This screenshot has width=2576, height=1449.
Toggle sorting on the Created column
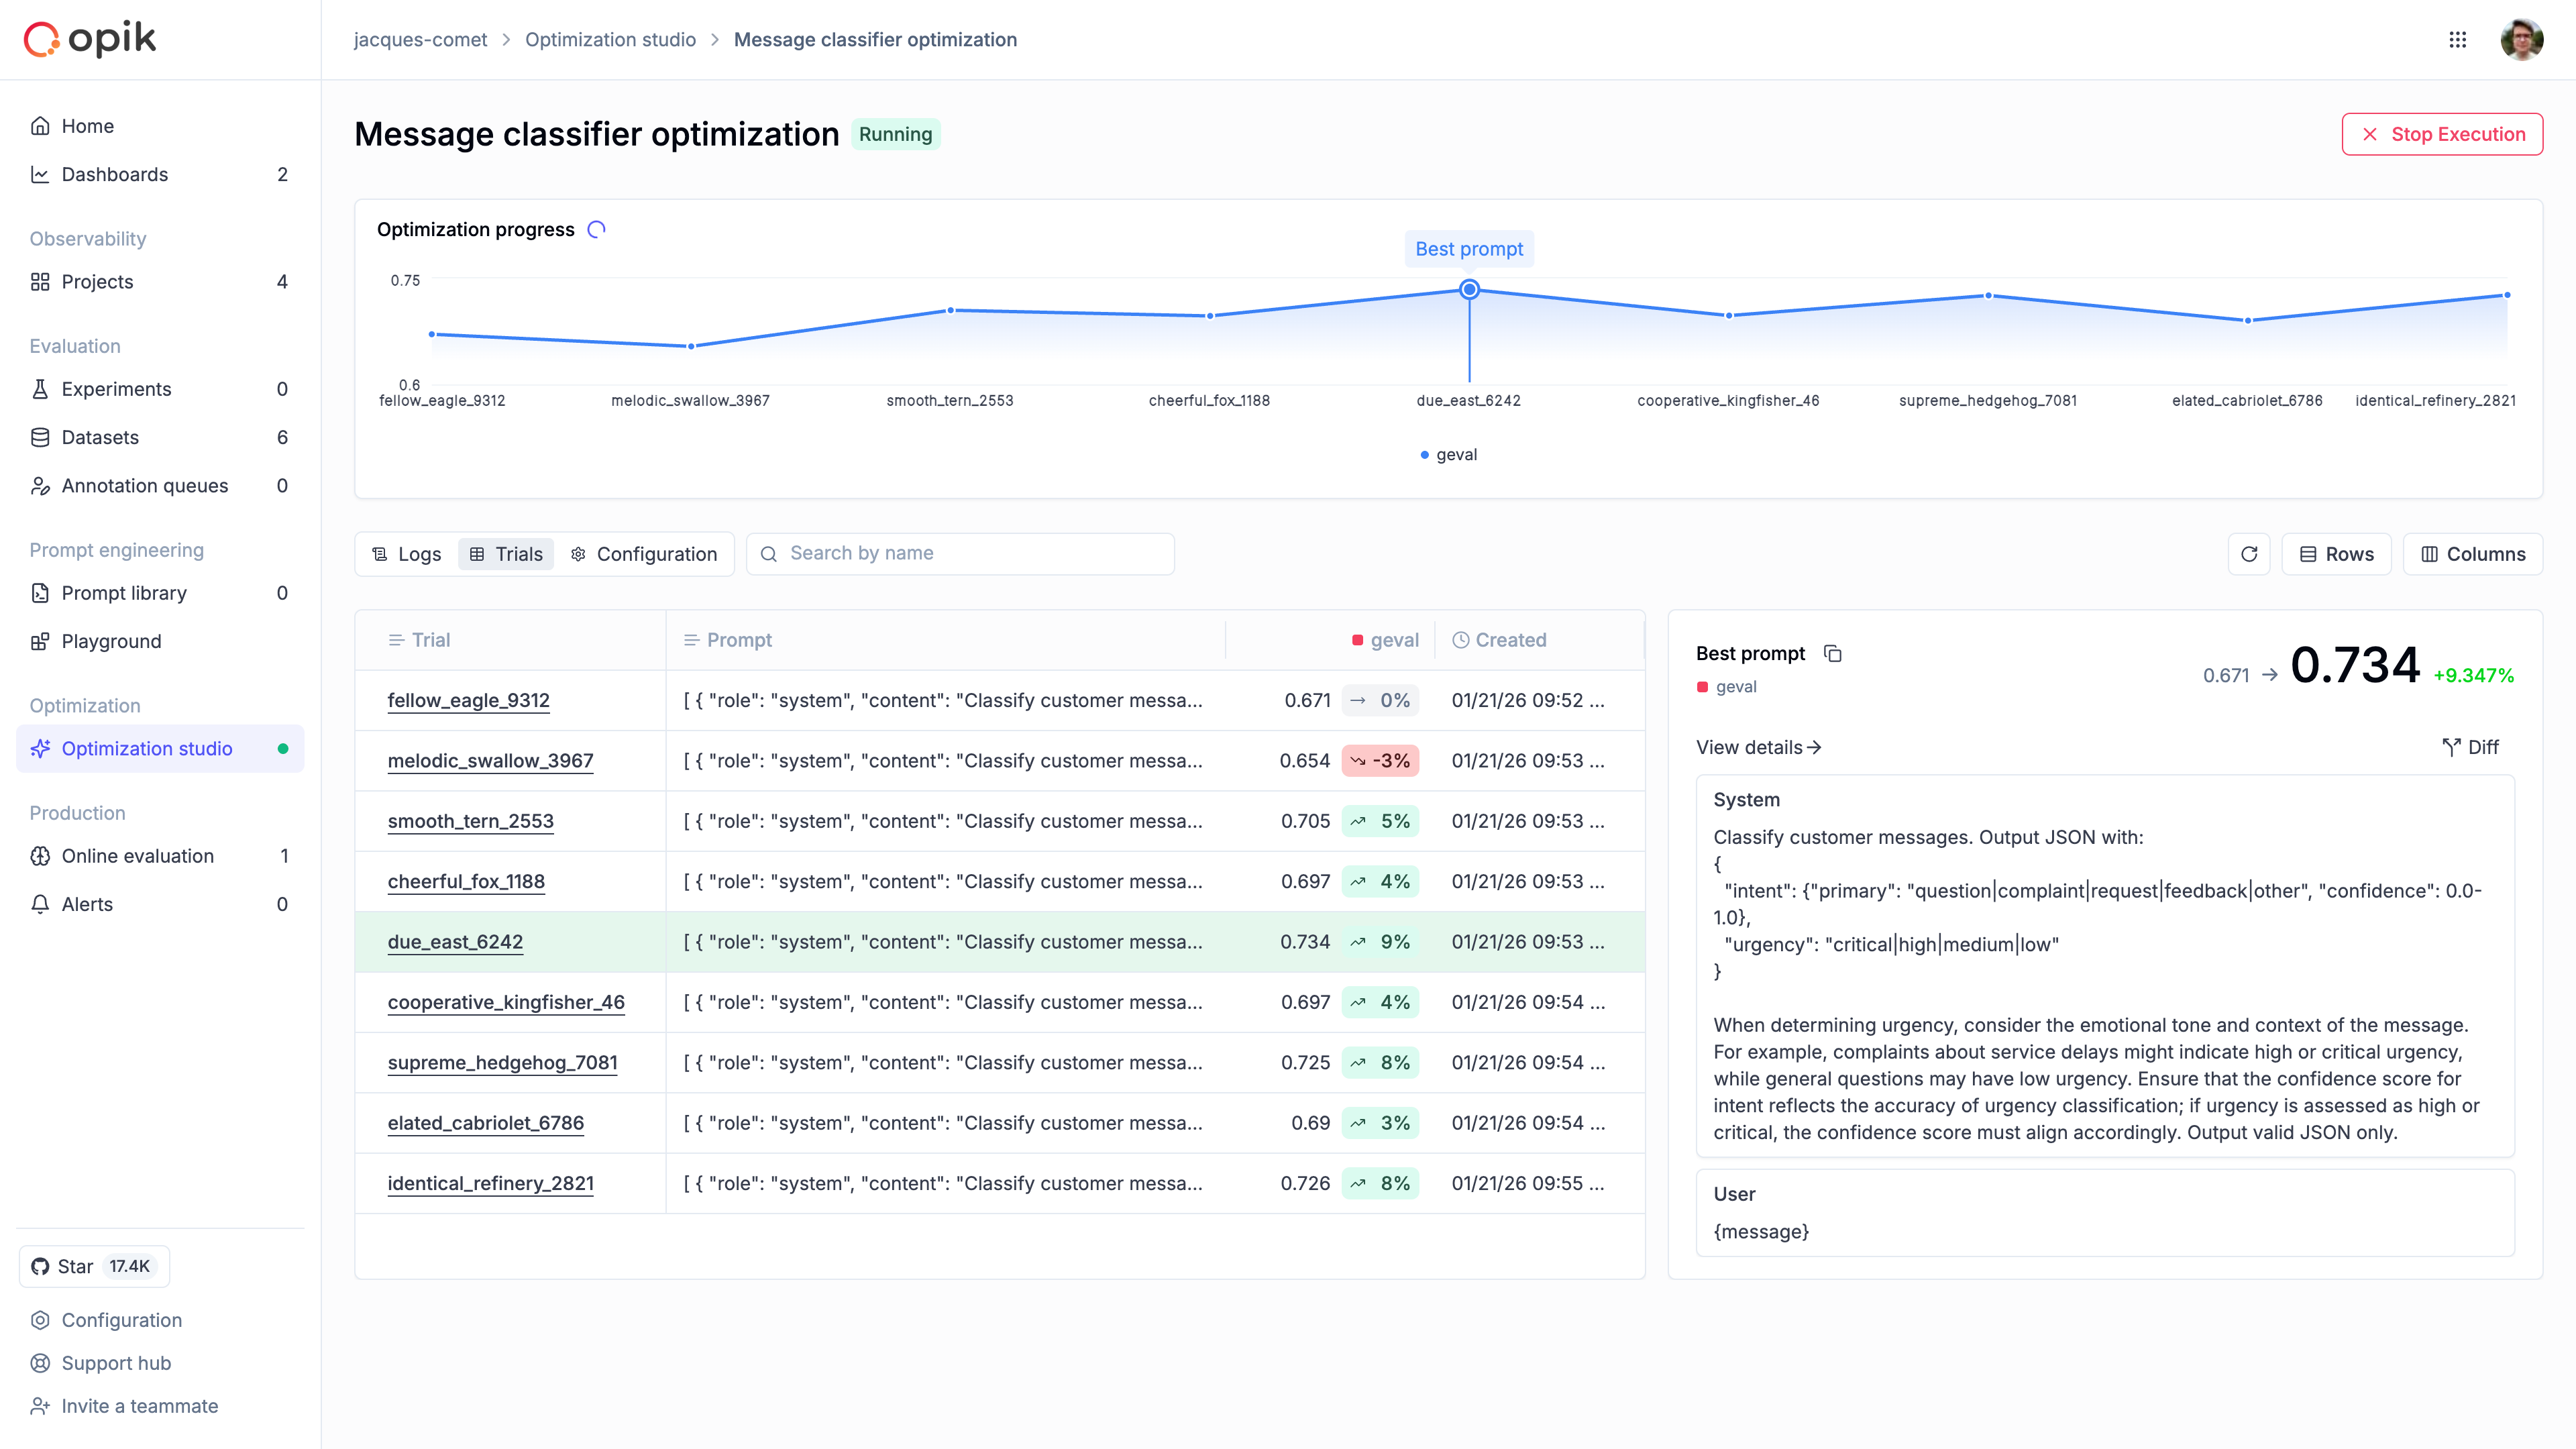click(1500, 640)
